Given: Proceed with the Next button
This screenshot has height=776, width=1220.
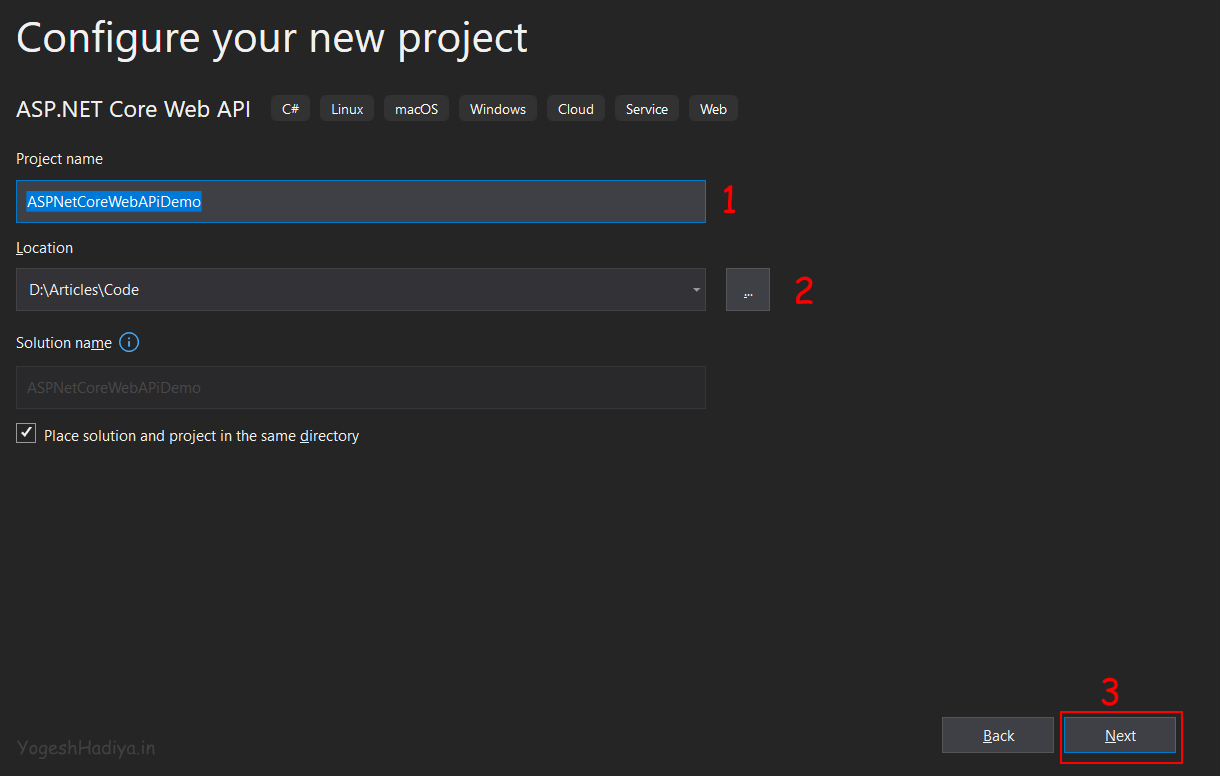Looking at the screenshot, I should pyautogui.click(x=1120, y=735).
